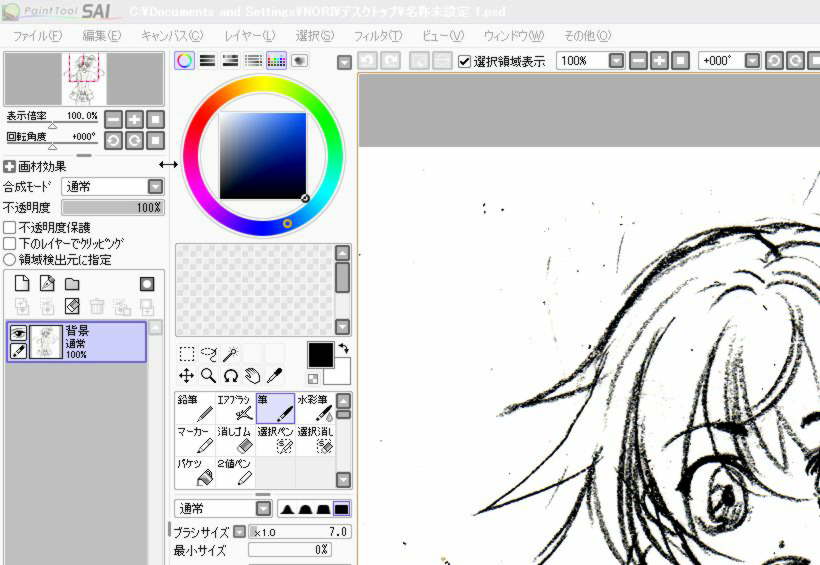The image size is (820, 565).
Task: Select the move tool
Action: tap(187, 376)
